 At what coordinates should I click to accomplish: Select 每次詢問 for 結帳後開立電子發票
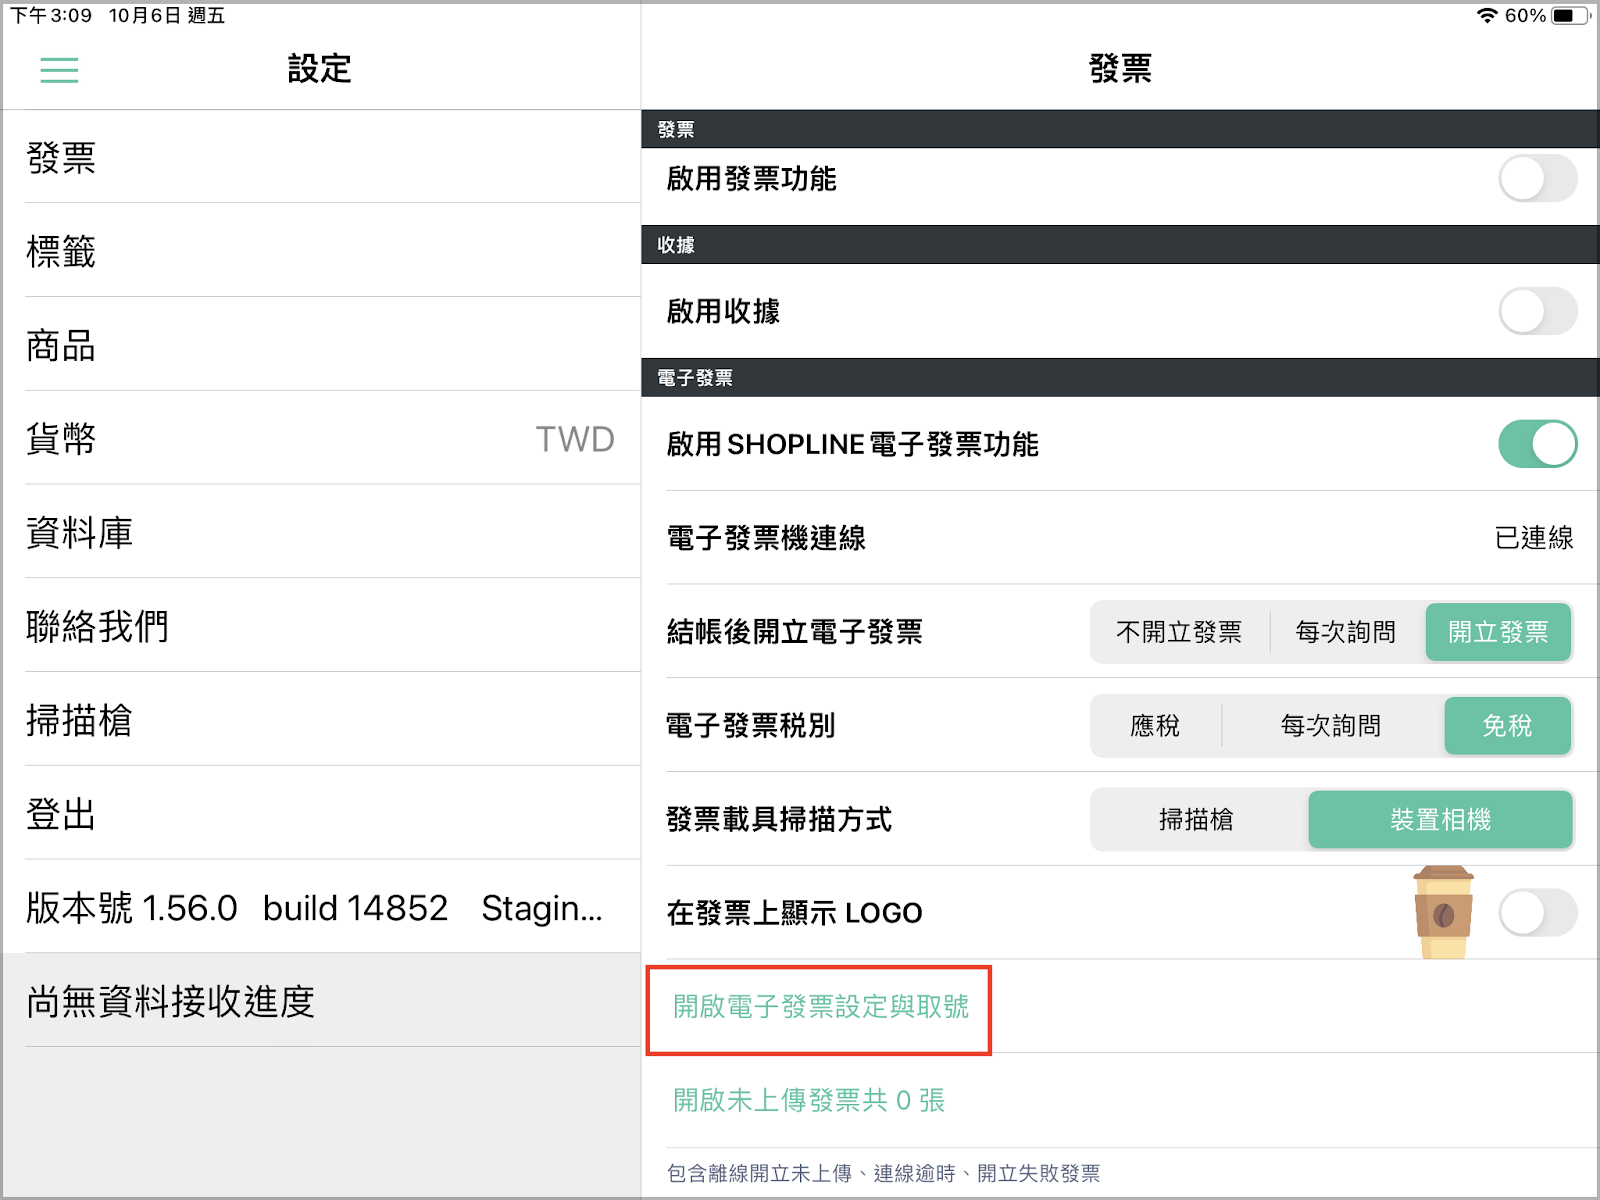tap(1345, 632)
